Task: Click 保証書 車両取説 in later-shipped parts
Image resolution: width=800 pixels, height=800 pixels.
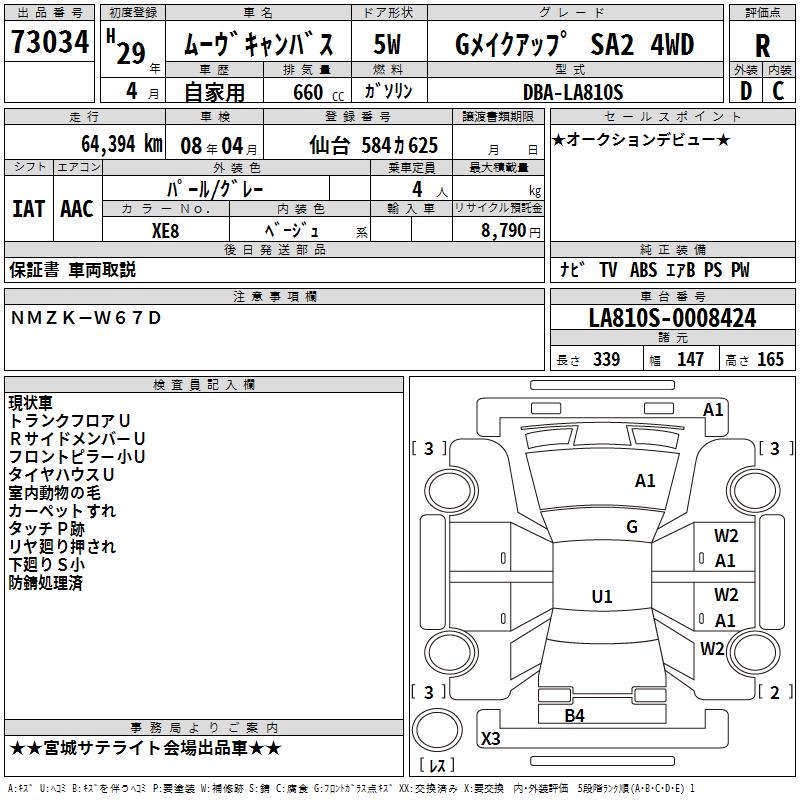Action: pyautogui.click(x=72, y=270)
